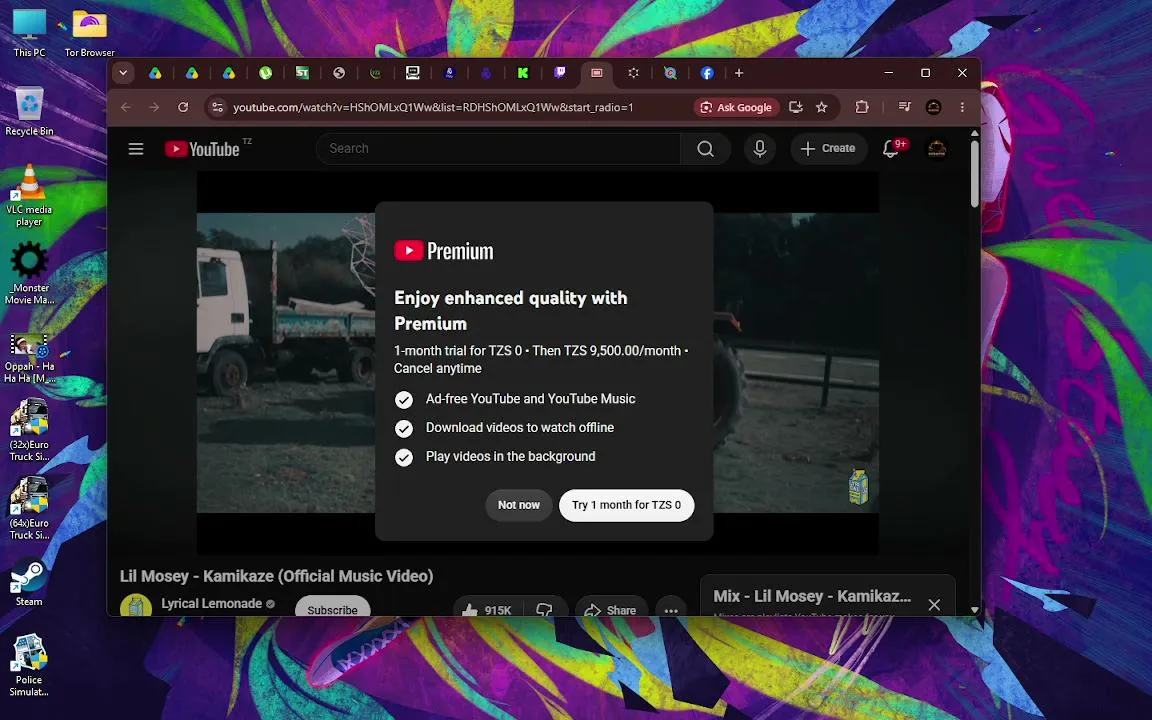
Task: Click the browser address bar URL
Action: pos(433,107)
